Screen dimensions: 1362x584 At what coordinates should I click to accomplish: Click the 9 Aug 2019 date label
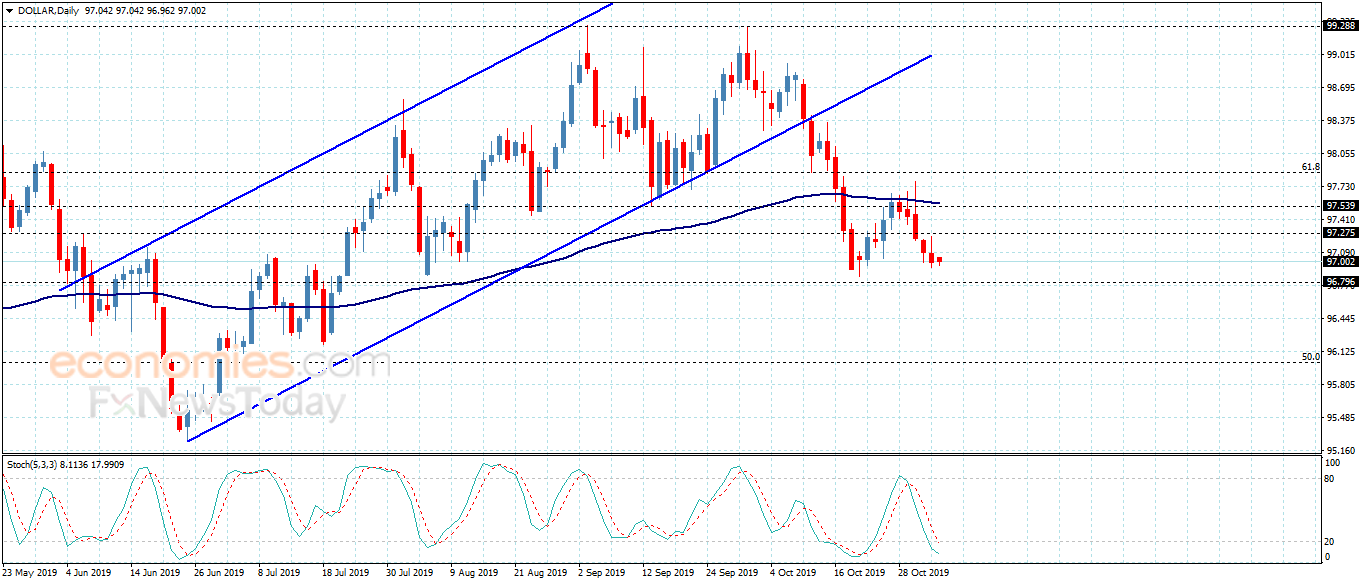click(x=474, y=574)
